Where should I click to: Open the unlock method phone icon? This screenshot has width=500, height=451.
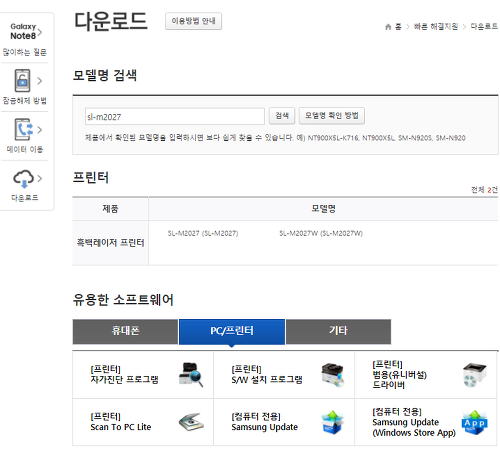pos(22,80)
